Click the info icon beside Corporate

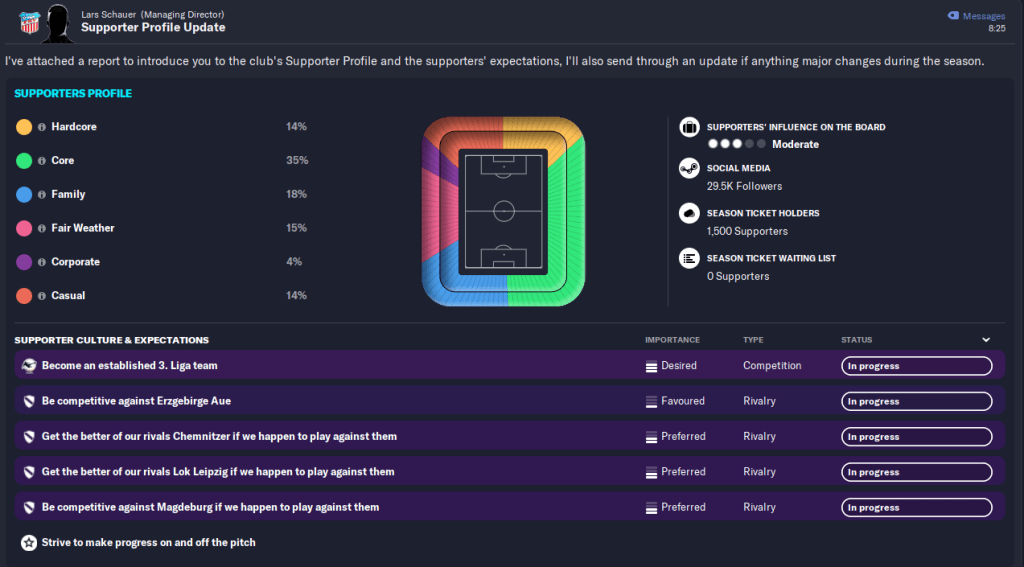point(42,262)
